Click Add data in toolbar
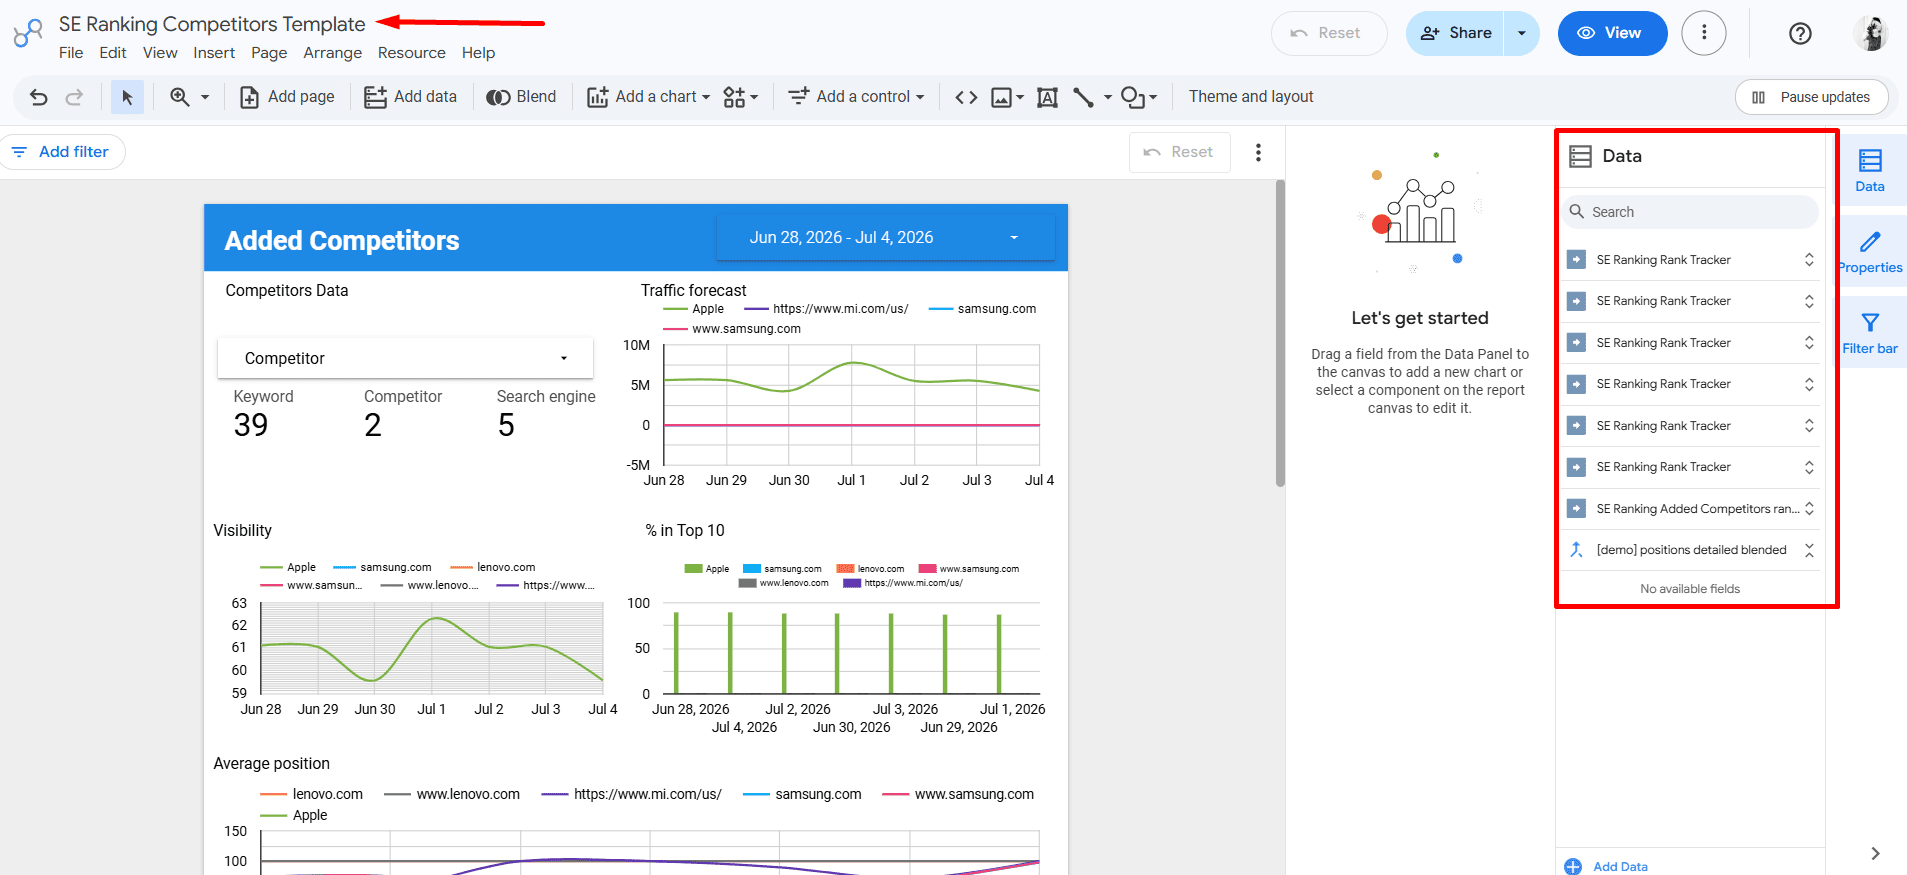The height and width of the screenshot is (875, 1907). [x=410, y=97]
